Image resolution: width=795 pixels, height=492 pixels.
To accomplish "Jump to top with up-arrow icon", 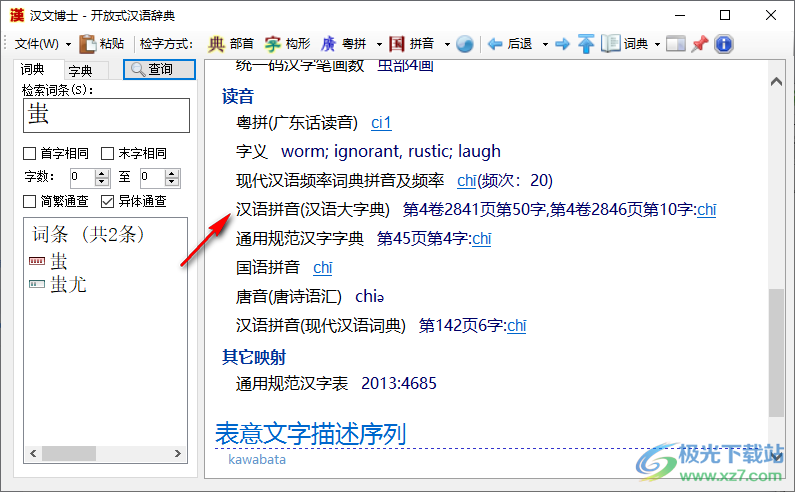I will [586, 44].
